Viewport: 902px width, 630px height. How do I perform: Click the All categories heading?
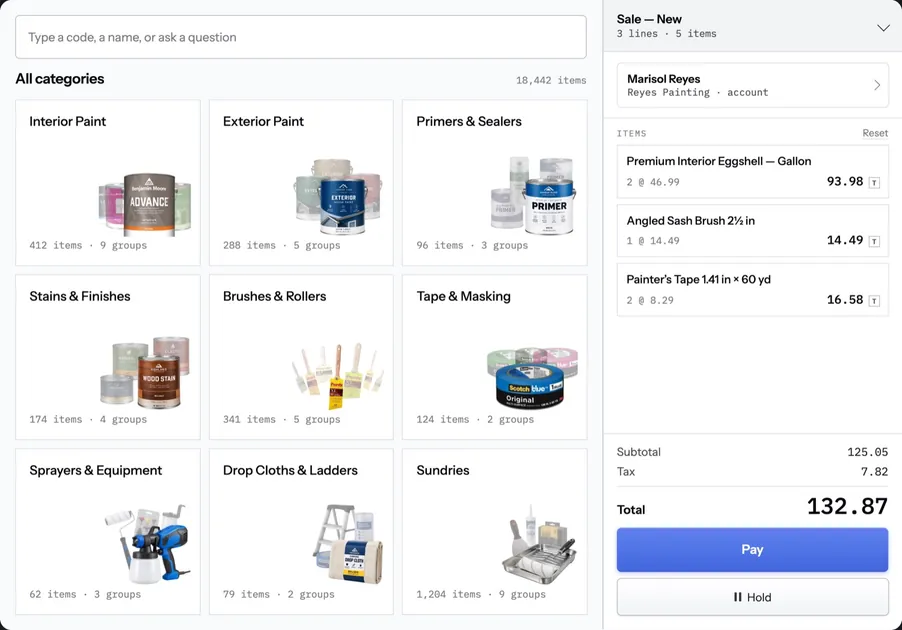click(60, 79)
